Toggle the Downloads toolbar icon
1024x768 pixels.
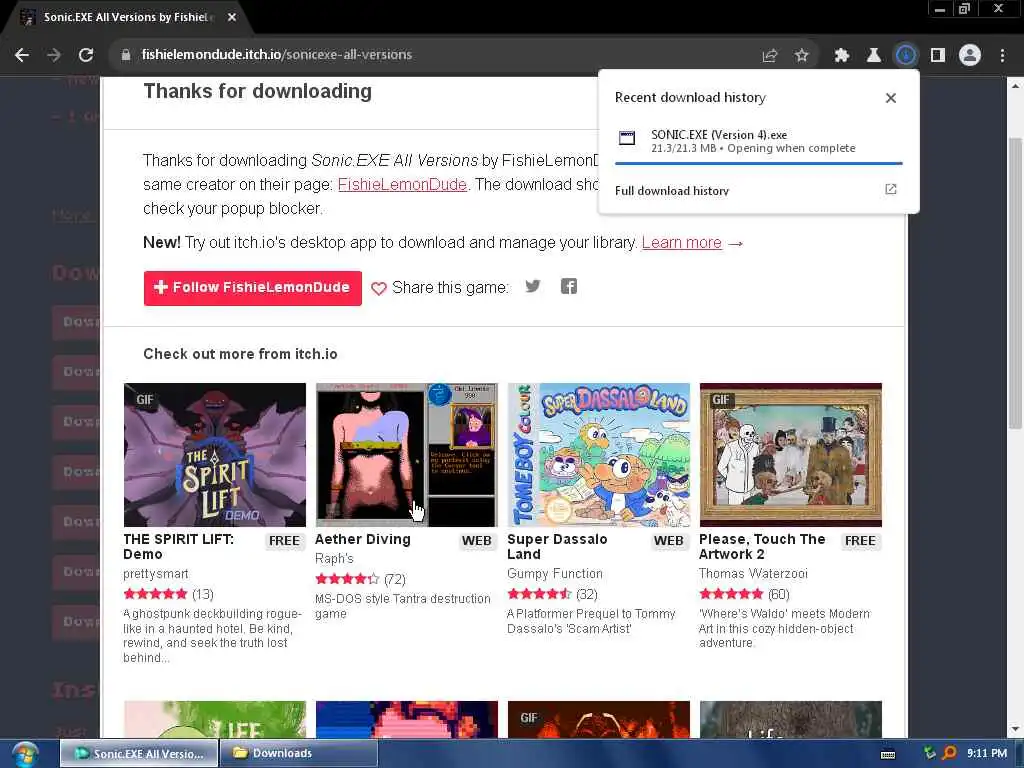[x=906, y=56]
